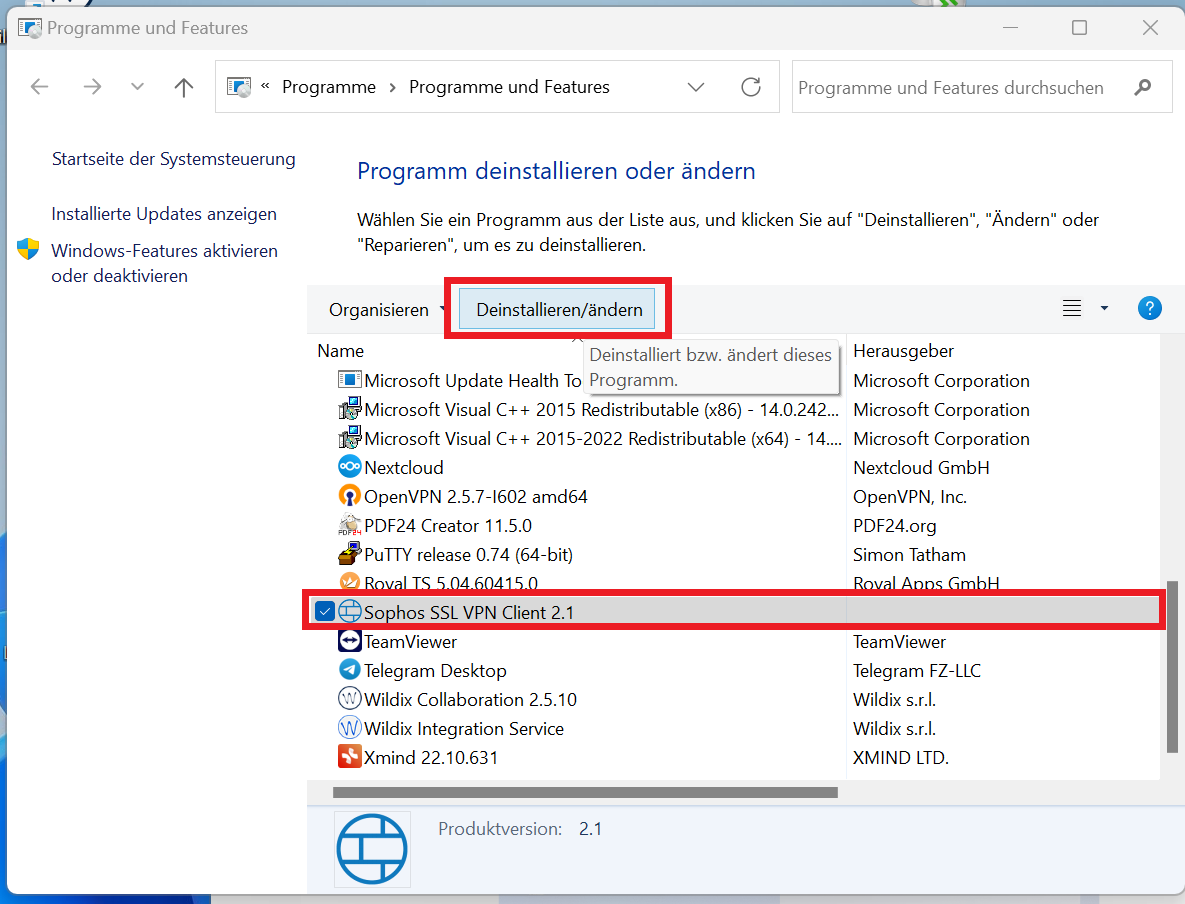Viewport: 1185px width, 904px height.
Task: Sort the list by Name column header
Action: click(341, 351)
